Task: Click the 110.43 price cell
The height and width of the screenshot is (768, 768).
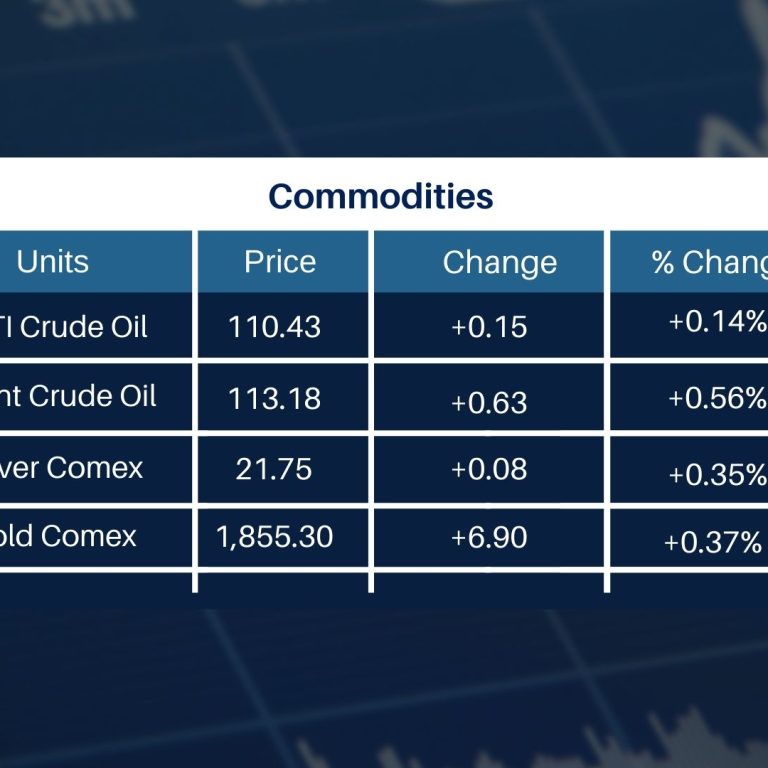Action: pos(274,327)
